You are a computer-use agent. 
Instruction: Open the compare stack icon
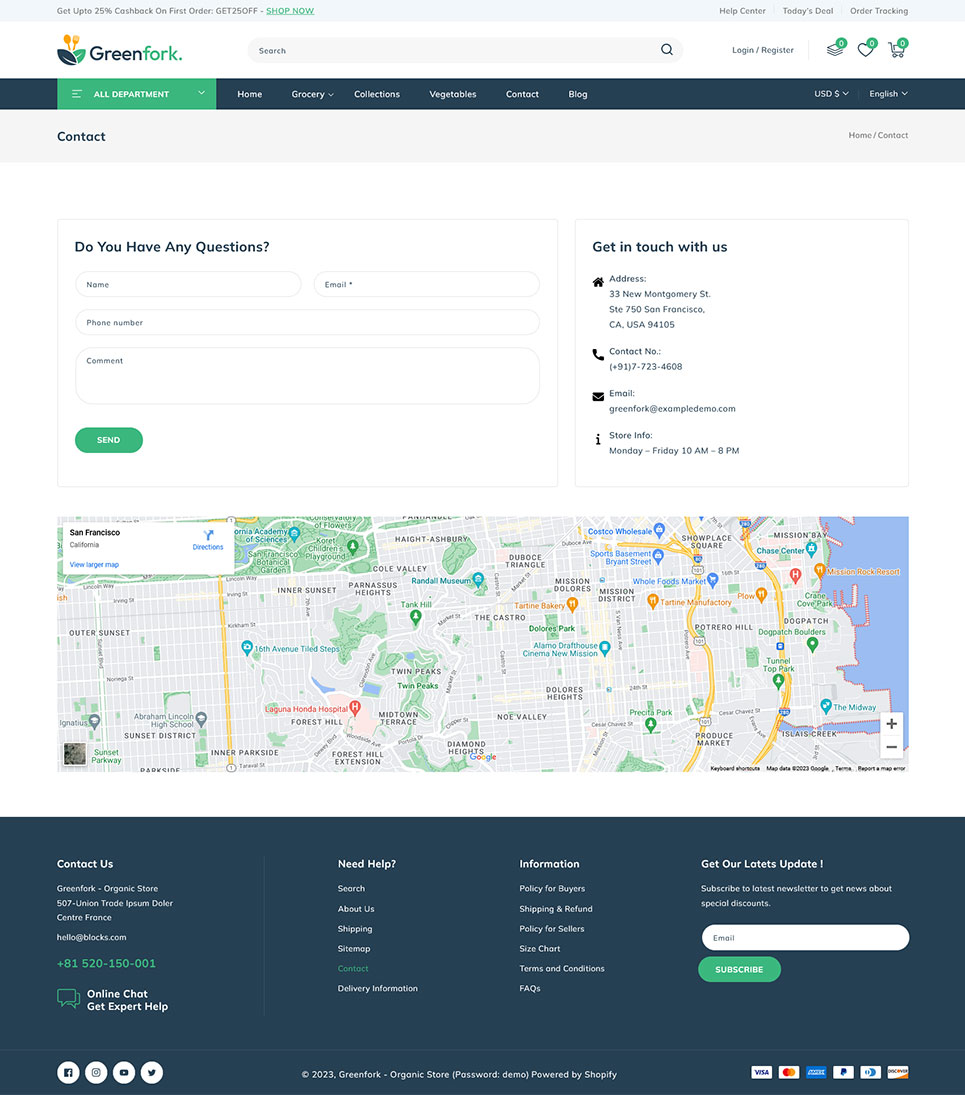coord(835,50)
